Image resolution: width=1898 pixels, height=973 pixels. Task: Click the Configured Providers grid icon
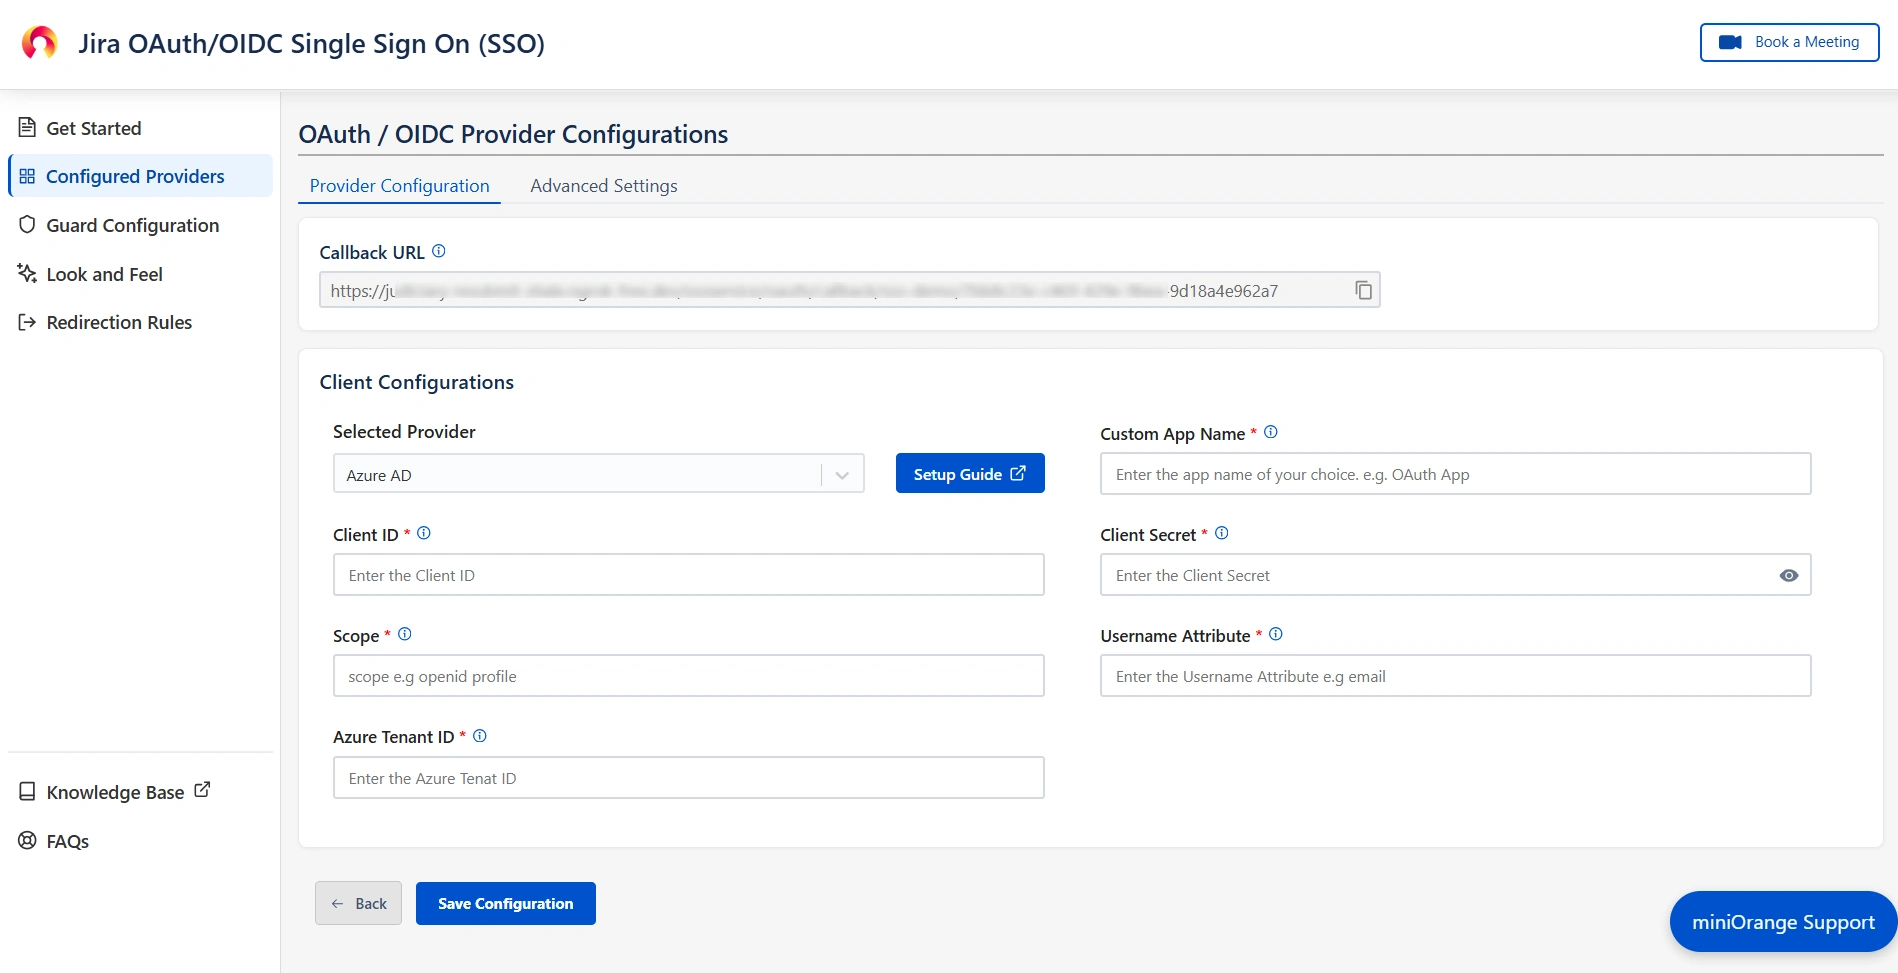click(27, 176)
